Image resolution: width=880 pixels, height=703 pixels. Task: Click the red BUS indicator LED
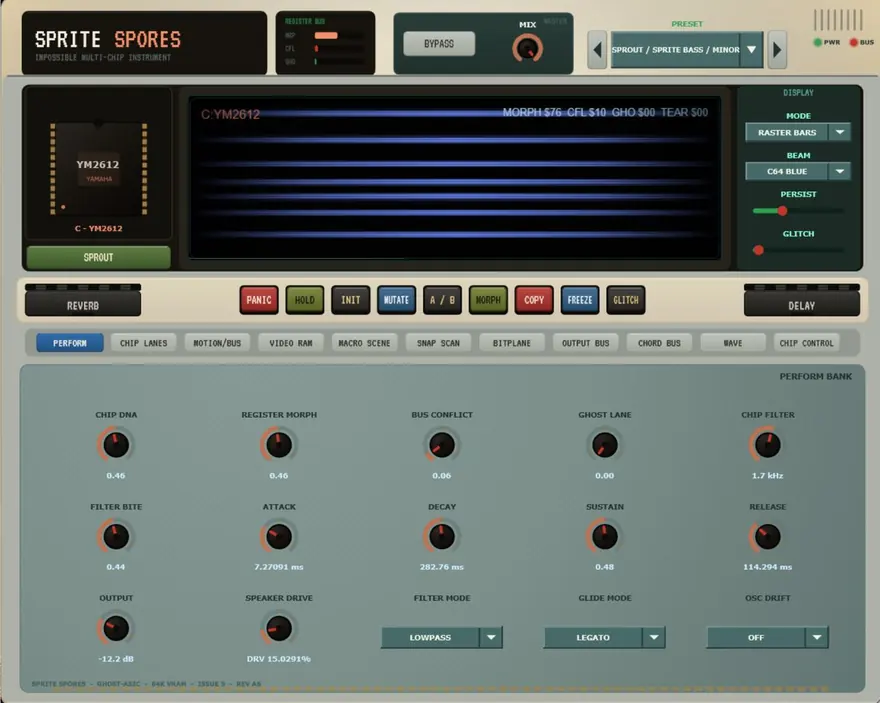(x=854, y=42)
